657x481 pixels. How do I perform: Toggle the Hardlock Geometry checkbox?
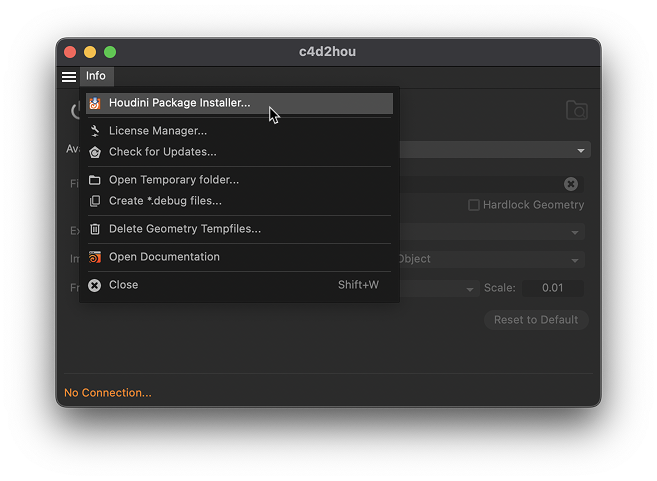pyautogui.click(x=473, y=205)
